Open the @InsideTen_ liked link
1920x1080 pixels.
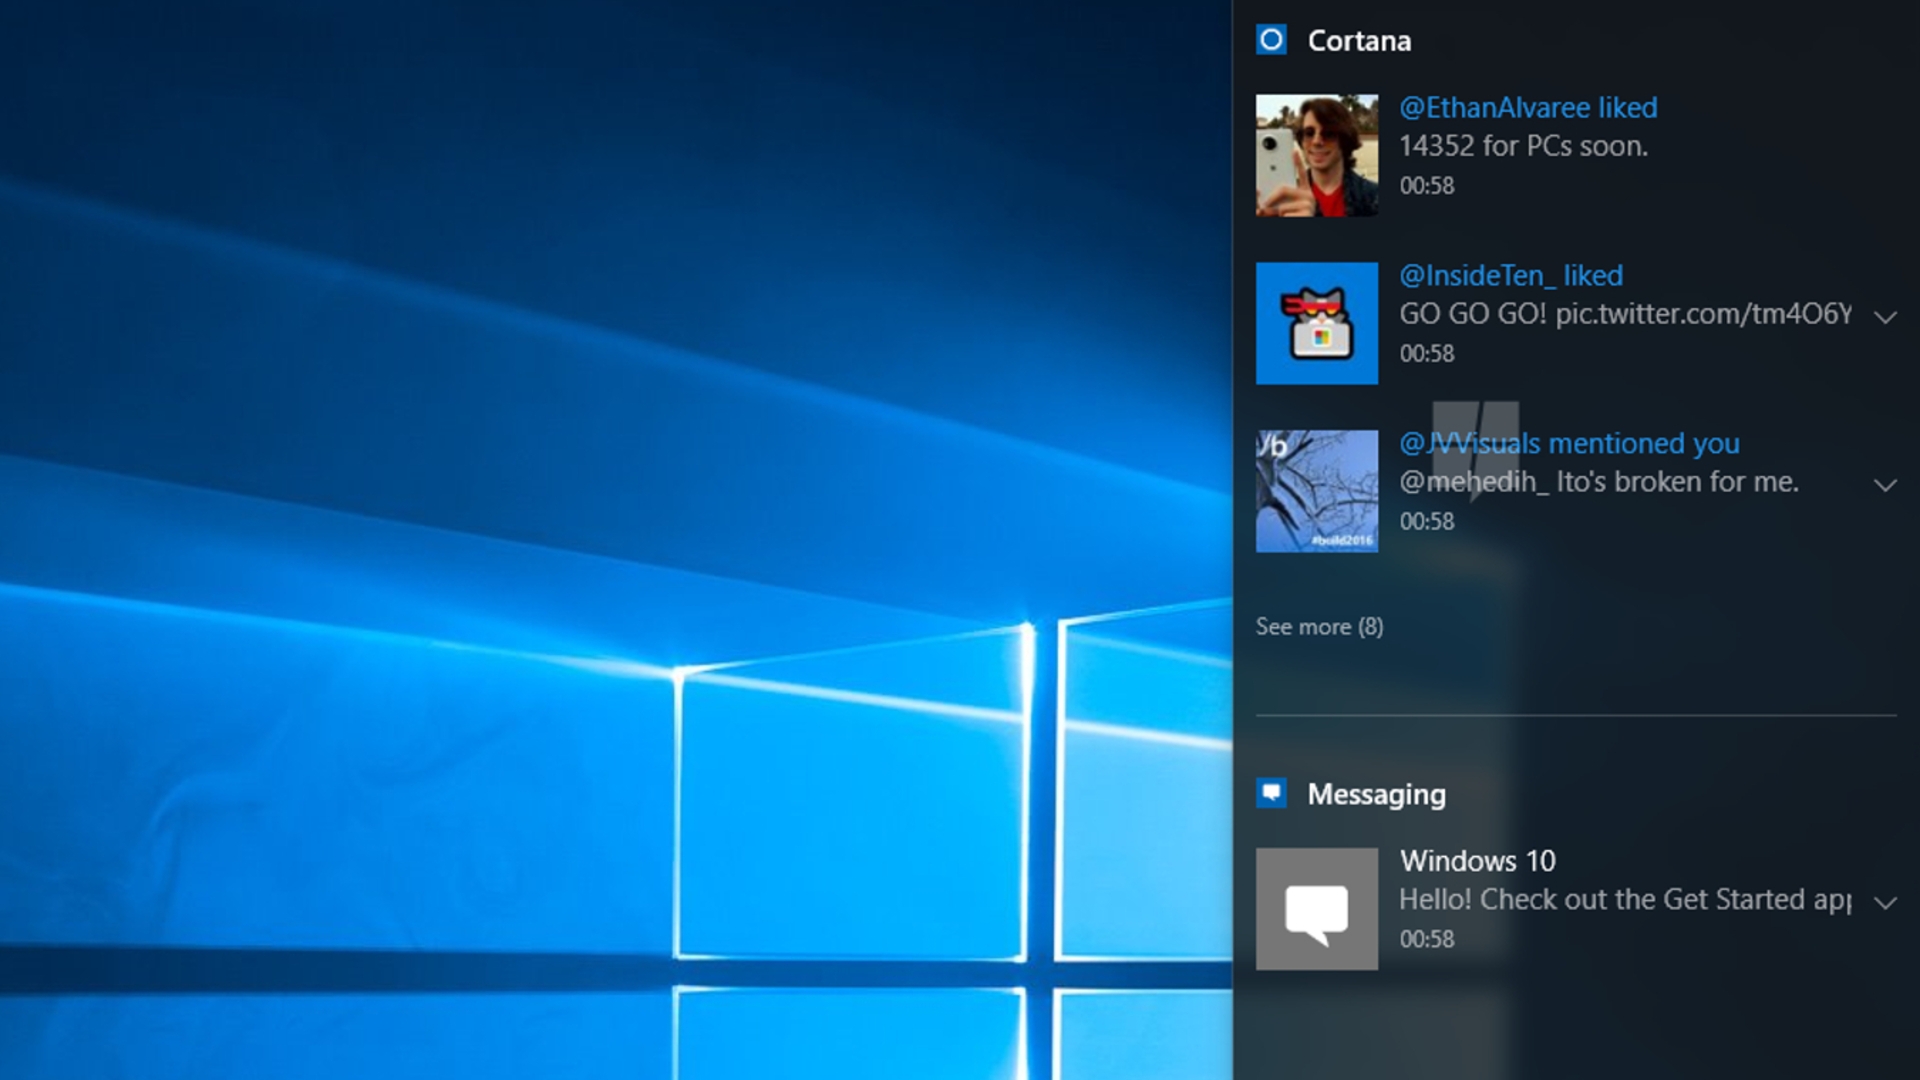pyautogui.click(x=1510, y=275)
